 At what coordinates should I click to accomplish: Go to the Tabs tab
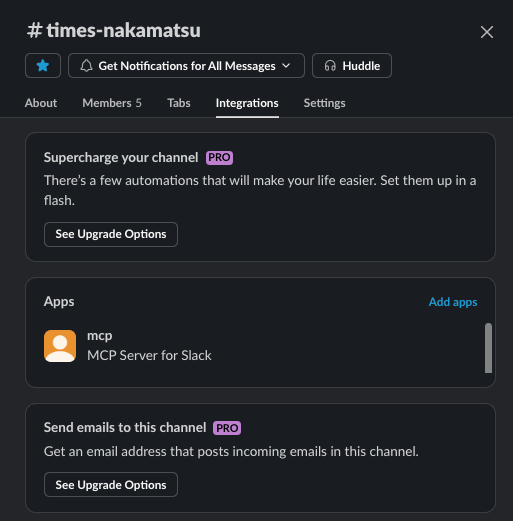[179, 103]
